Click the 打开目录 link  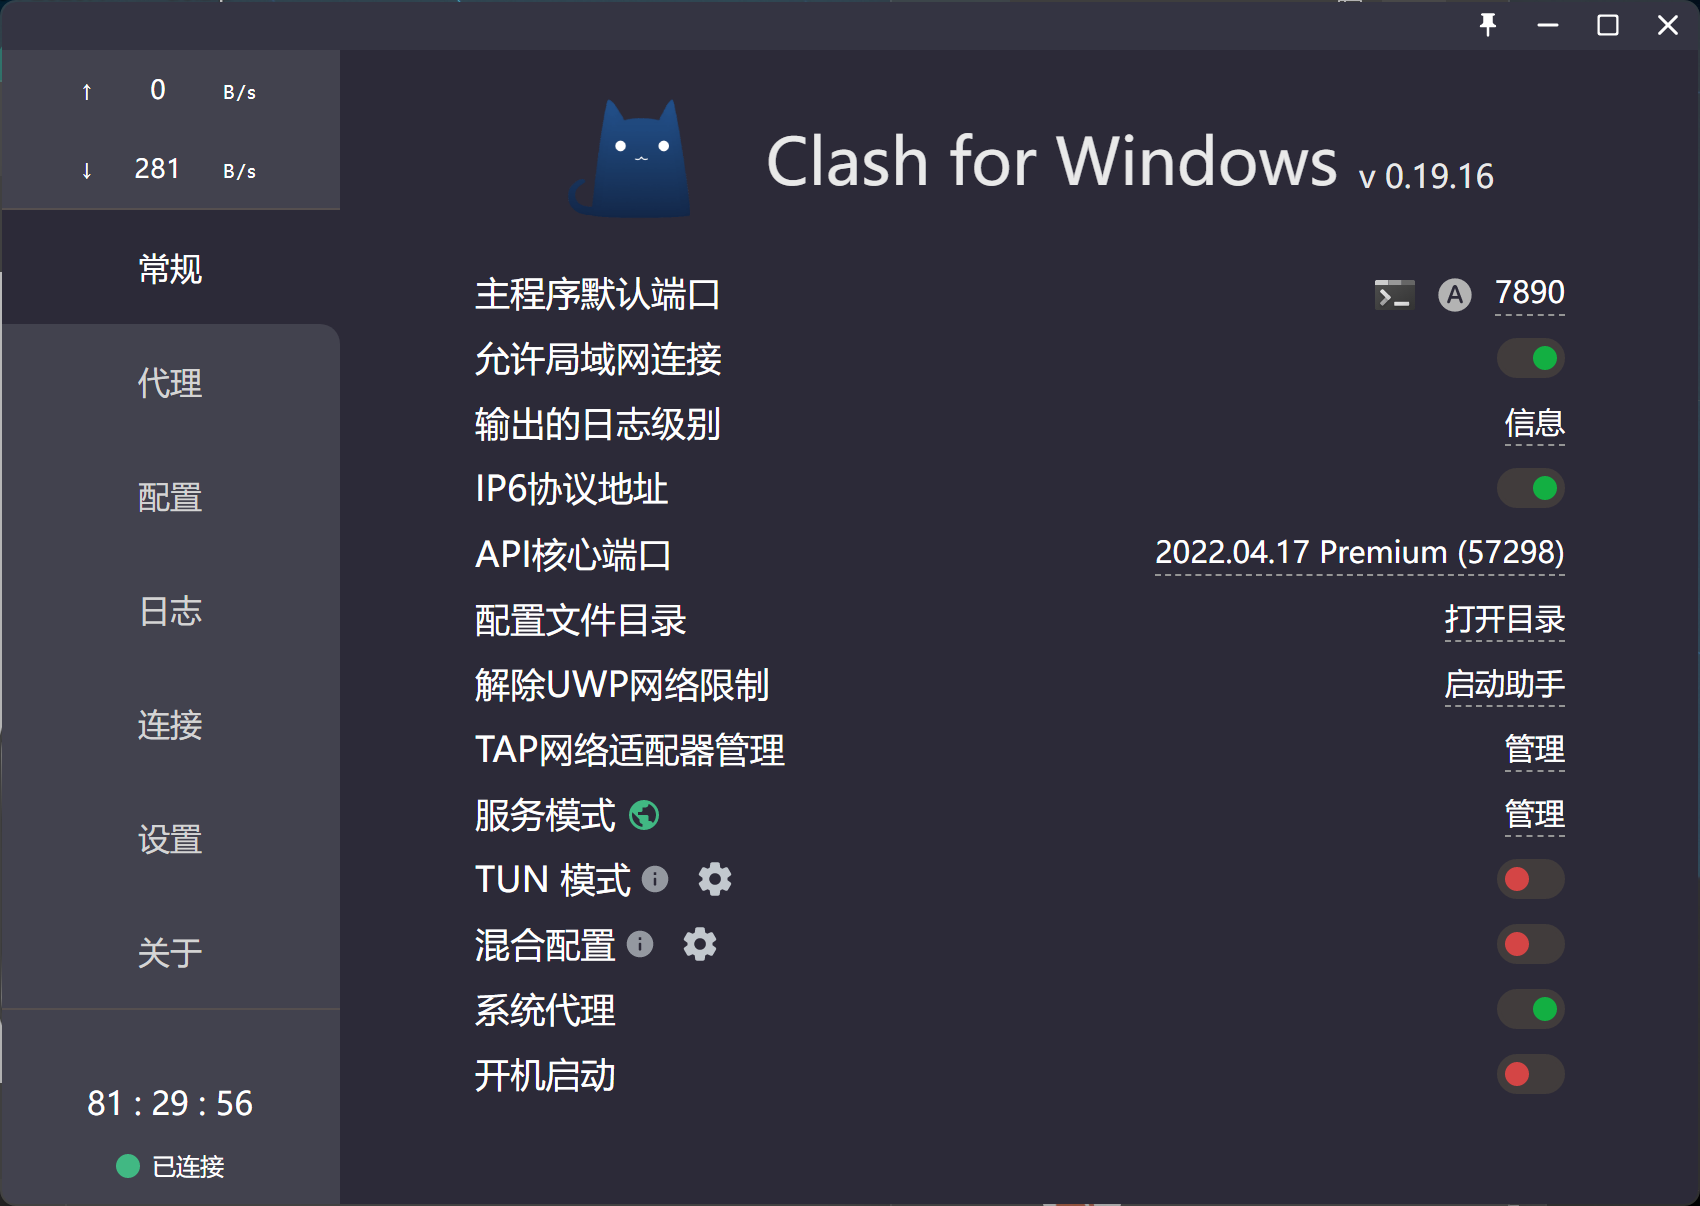point(1504,620)
